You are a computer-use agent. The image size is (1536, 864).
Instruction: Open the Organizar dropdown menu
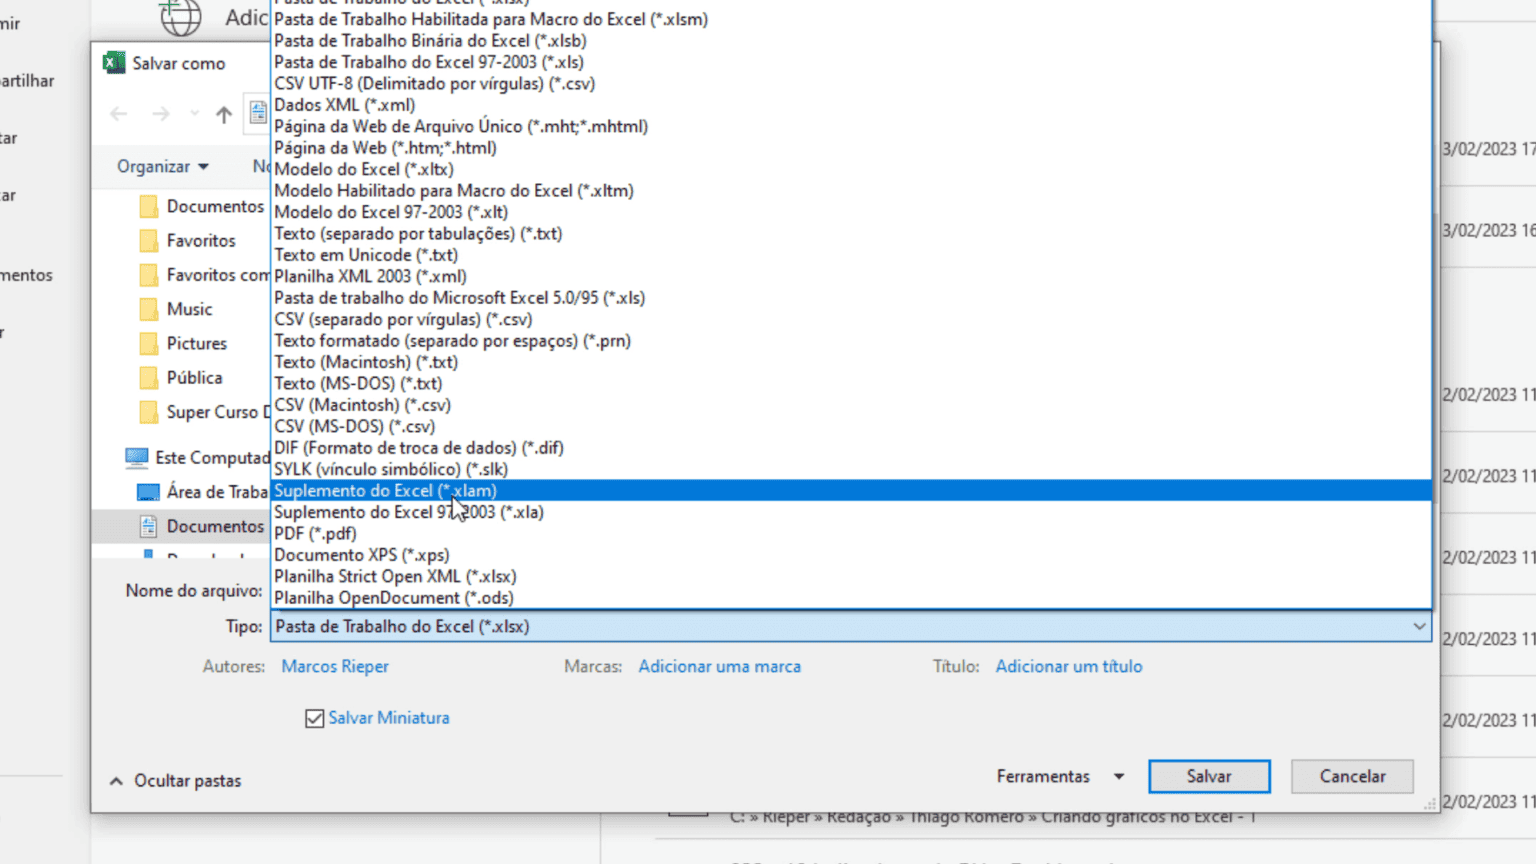(162, 167)
